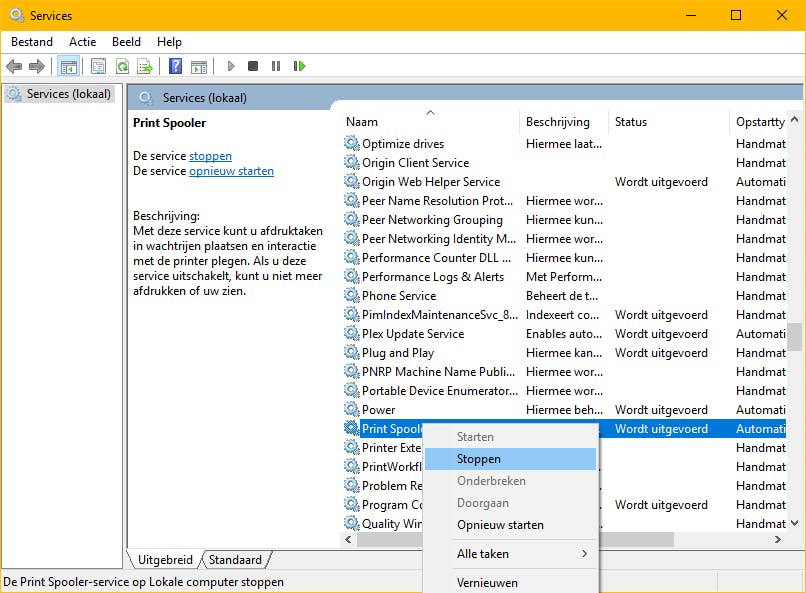The image size is (806, 593).
Task: Open the Actie menu
Action: [x=83, y=42]
